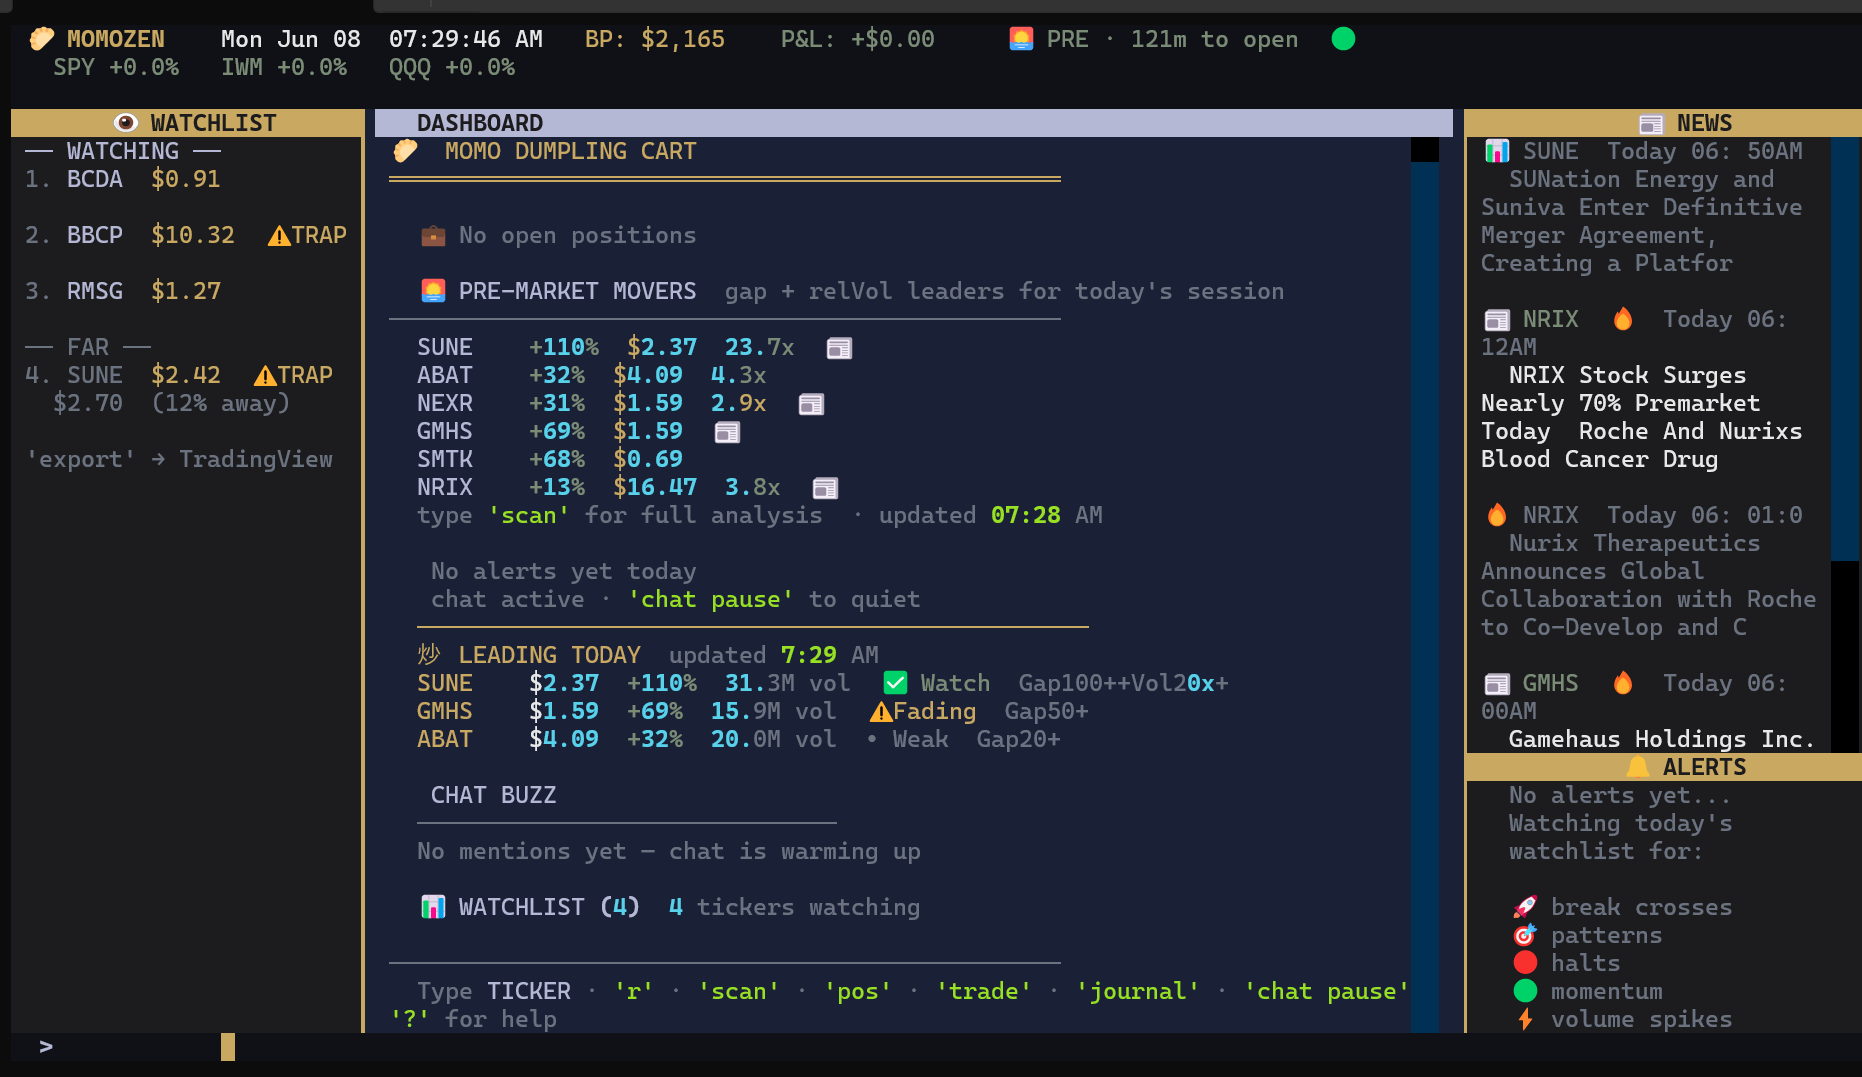Click the green connection status dot

coord(1343,39)
